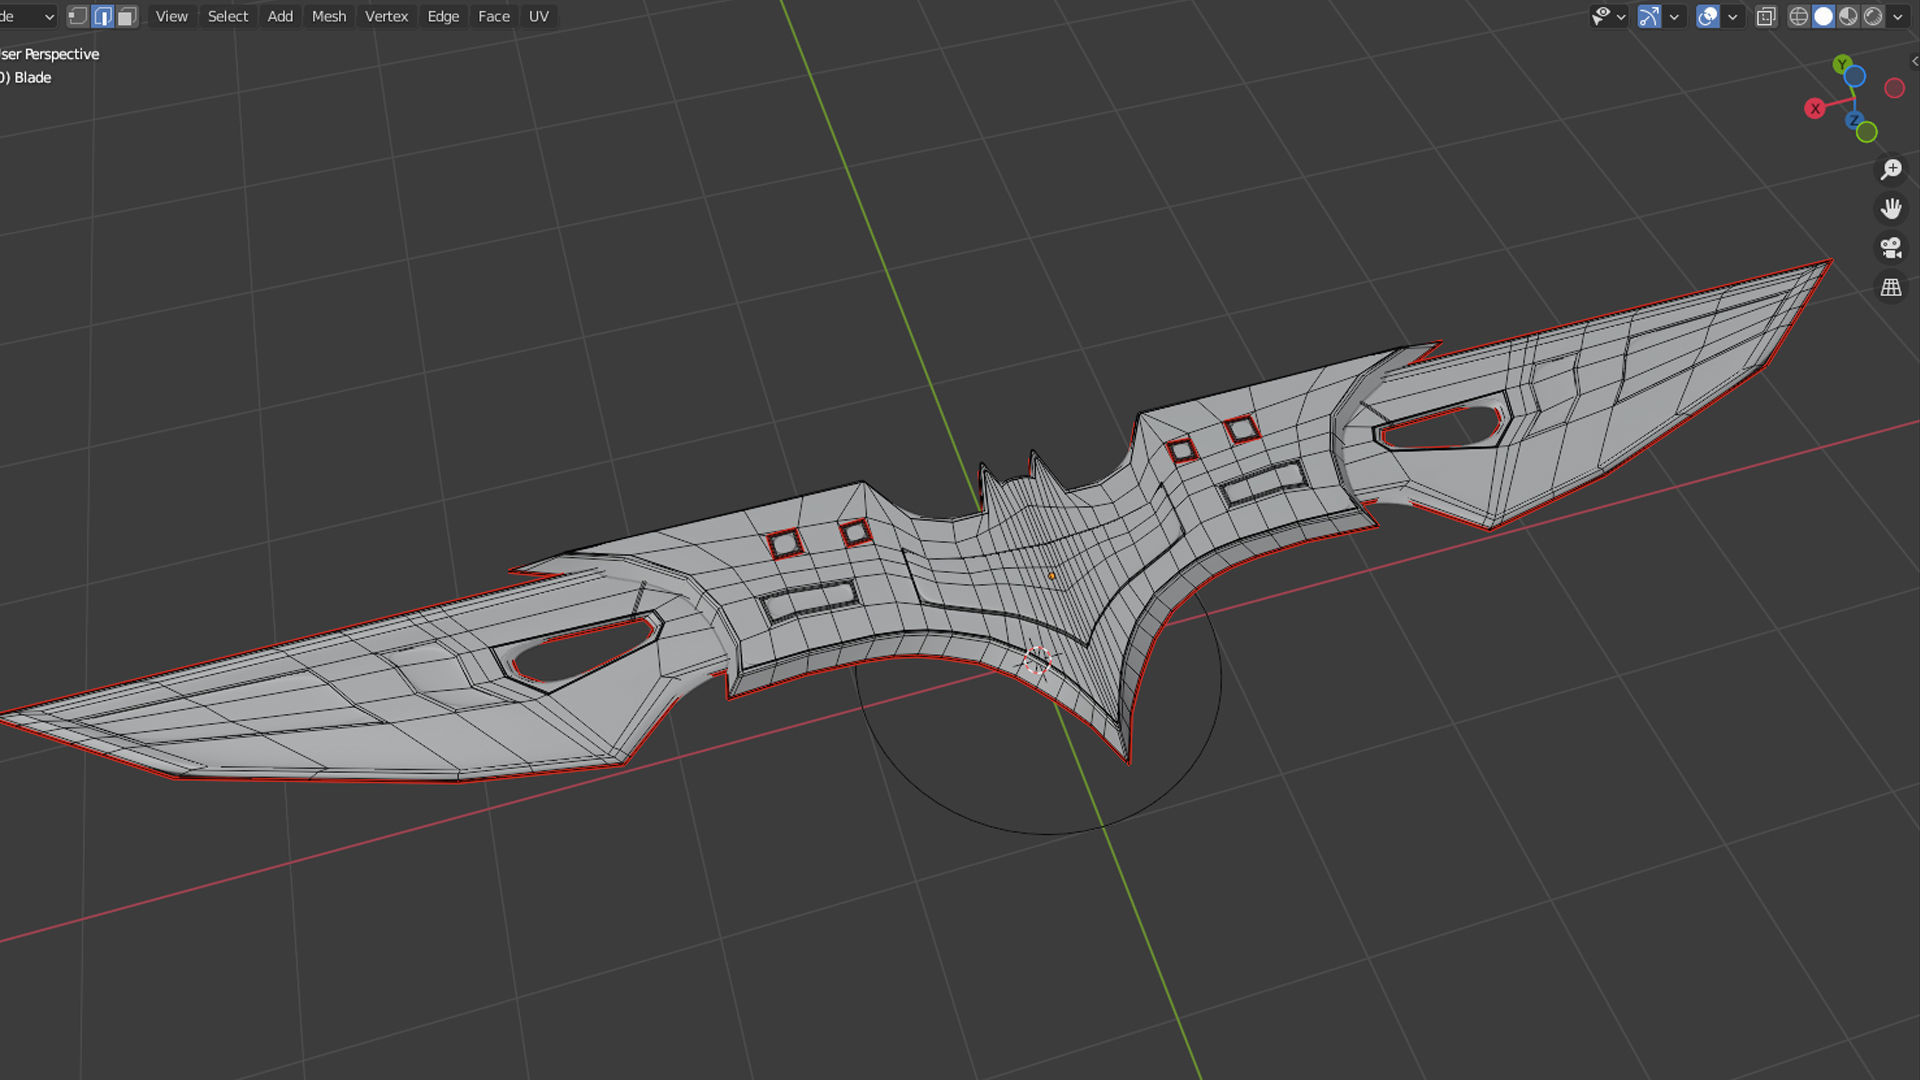The image size is (1920, 1080).
Task: Open the View menu
Action: pyautogui.click(x=171, y=16)
